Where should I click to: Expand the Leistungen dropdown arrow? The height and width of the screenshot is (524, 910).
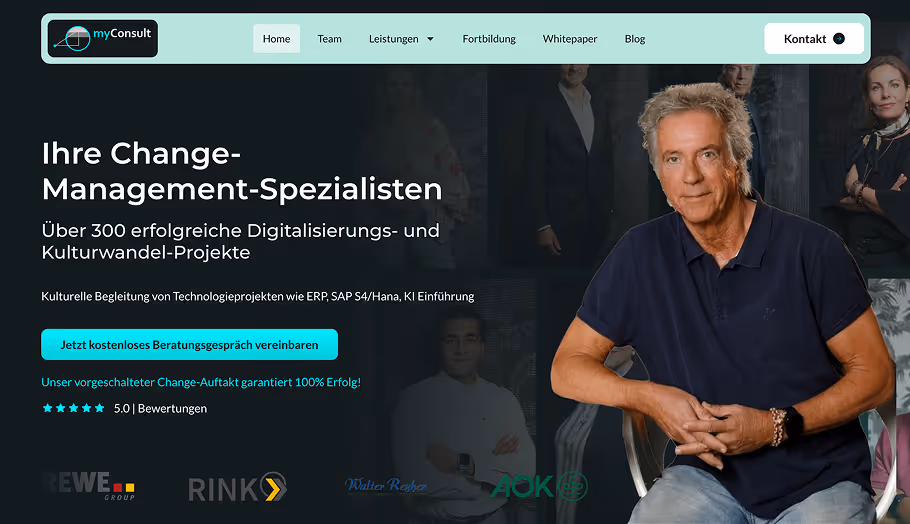pyautogui.click(x=430, y=39)
